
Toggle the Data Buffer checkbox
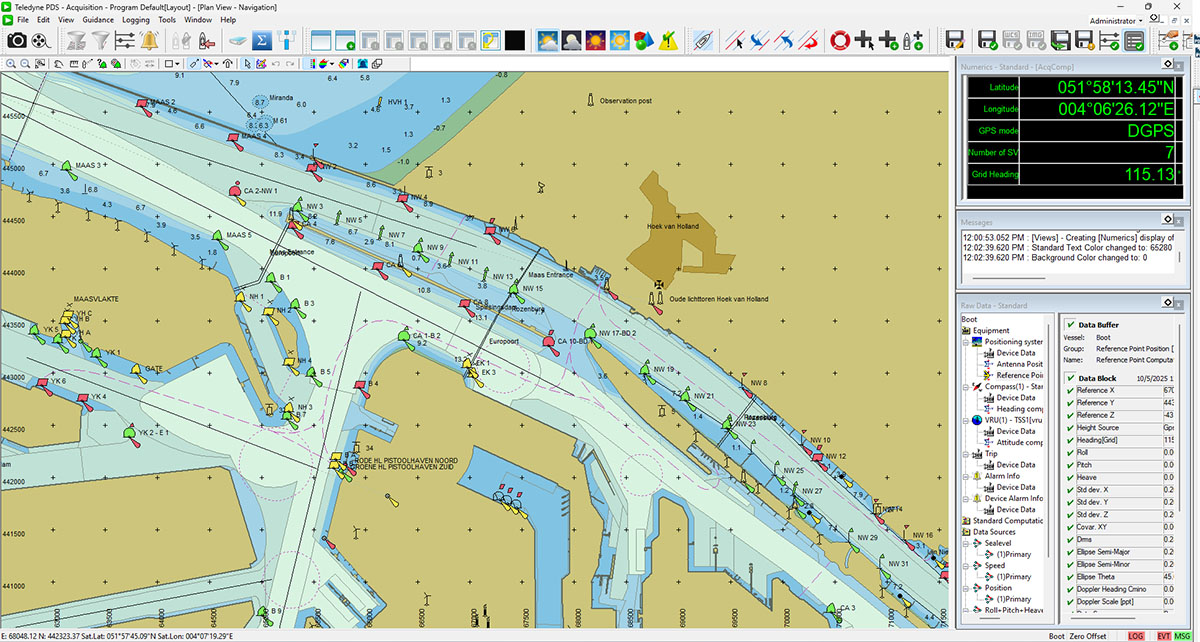[x=1071, y=325]
